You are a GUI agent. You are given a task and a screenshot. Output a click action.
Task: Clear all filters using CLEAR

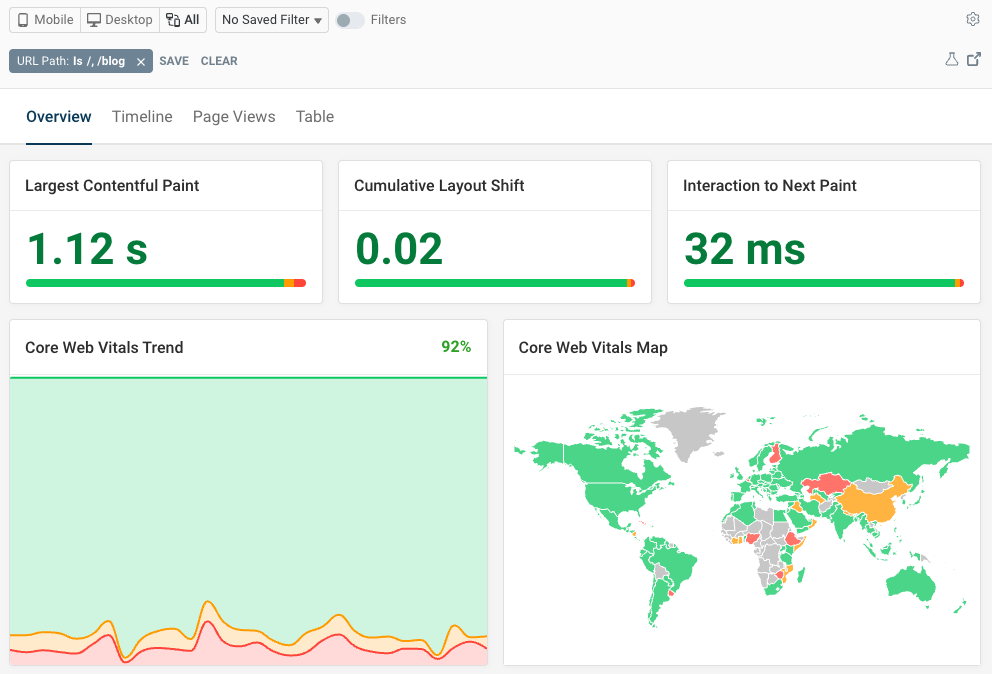point(219,61)
